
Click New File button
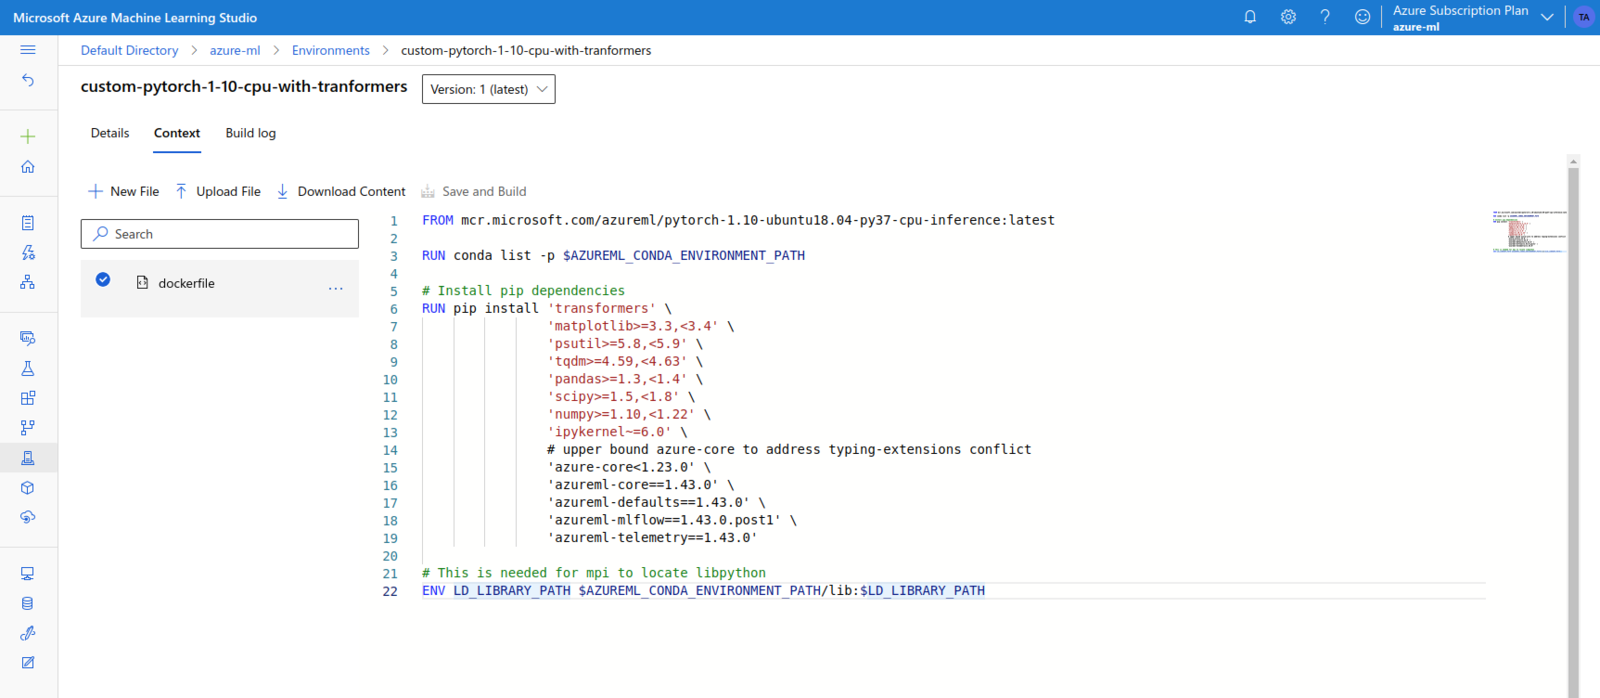pyautogui.click(x=124, y=191)
